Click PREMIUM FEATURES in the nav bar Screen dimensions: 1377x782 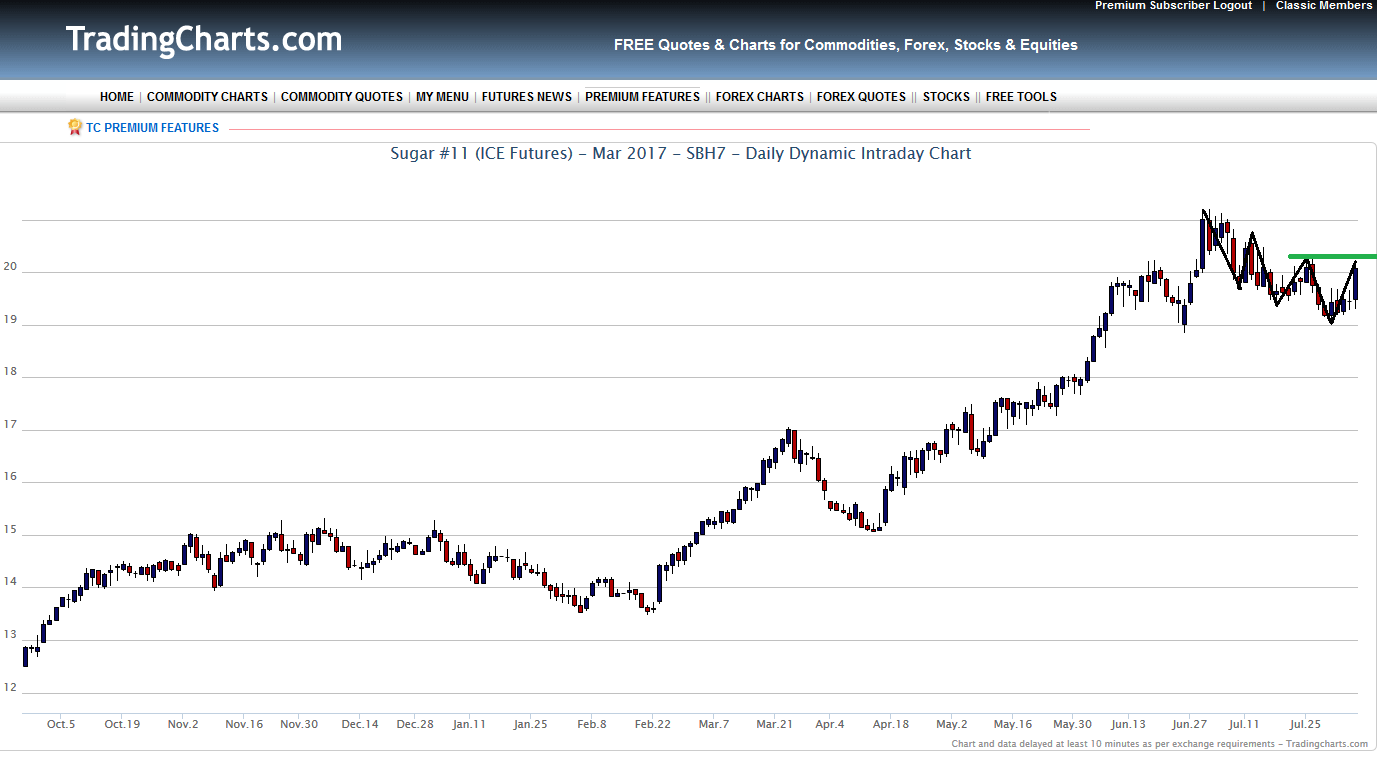point(642,97)
